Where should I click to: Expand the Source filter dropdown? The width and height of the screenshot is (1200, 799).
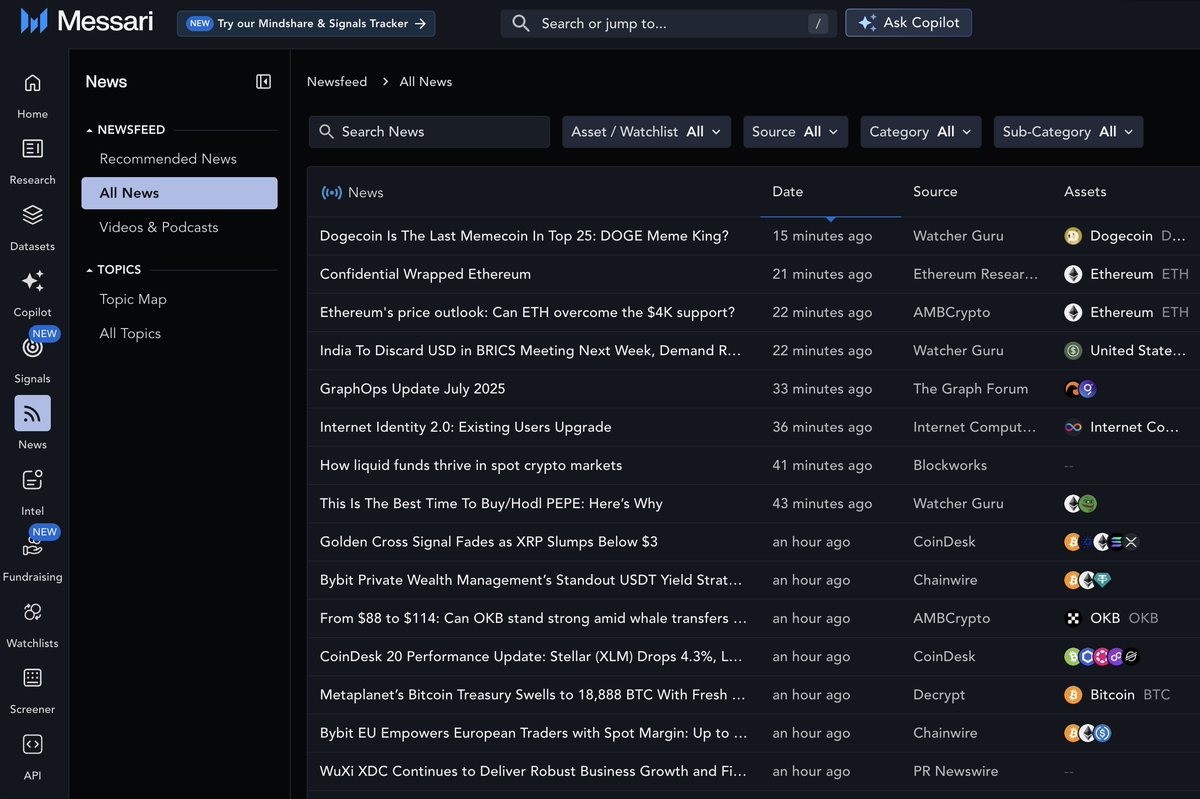[x=795, y=132]
